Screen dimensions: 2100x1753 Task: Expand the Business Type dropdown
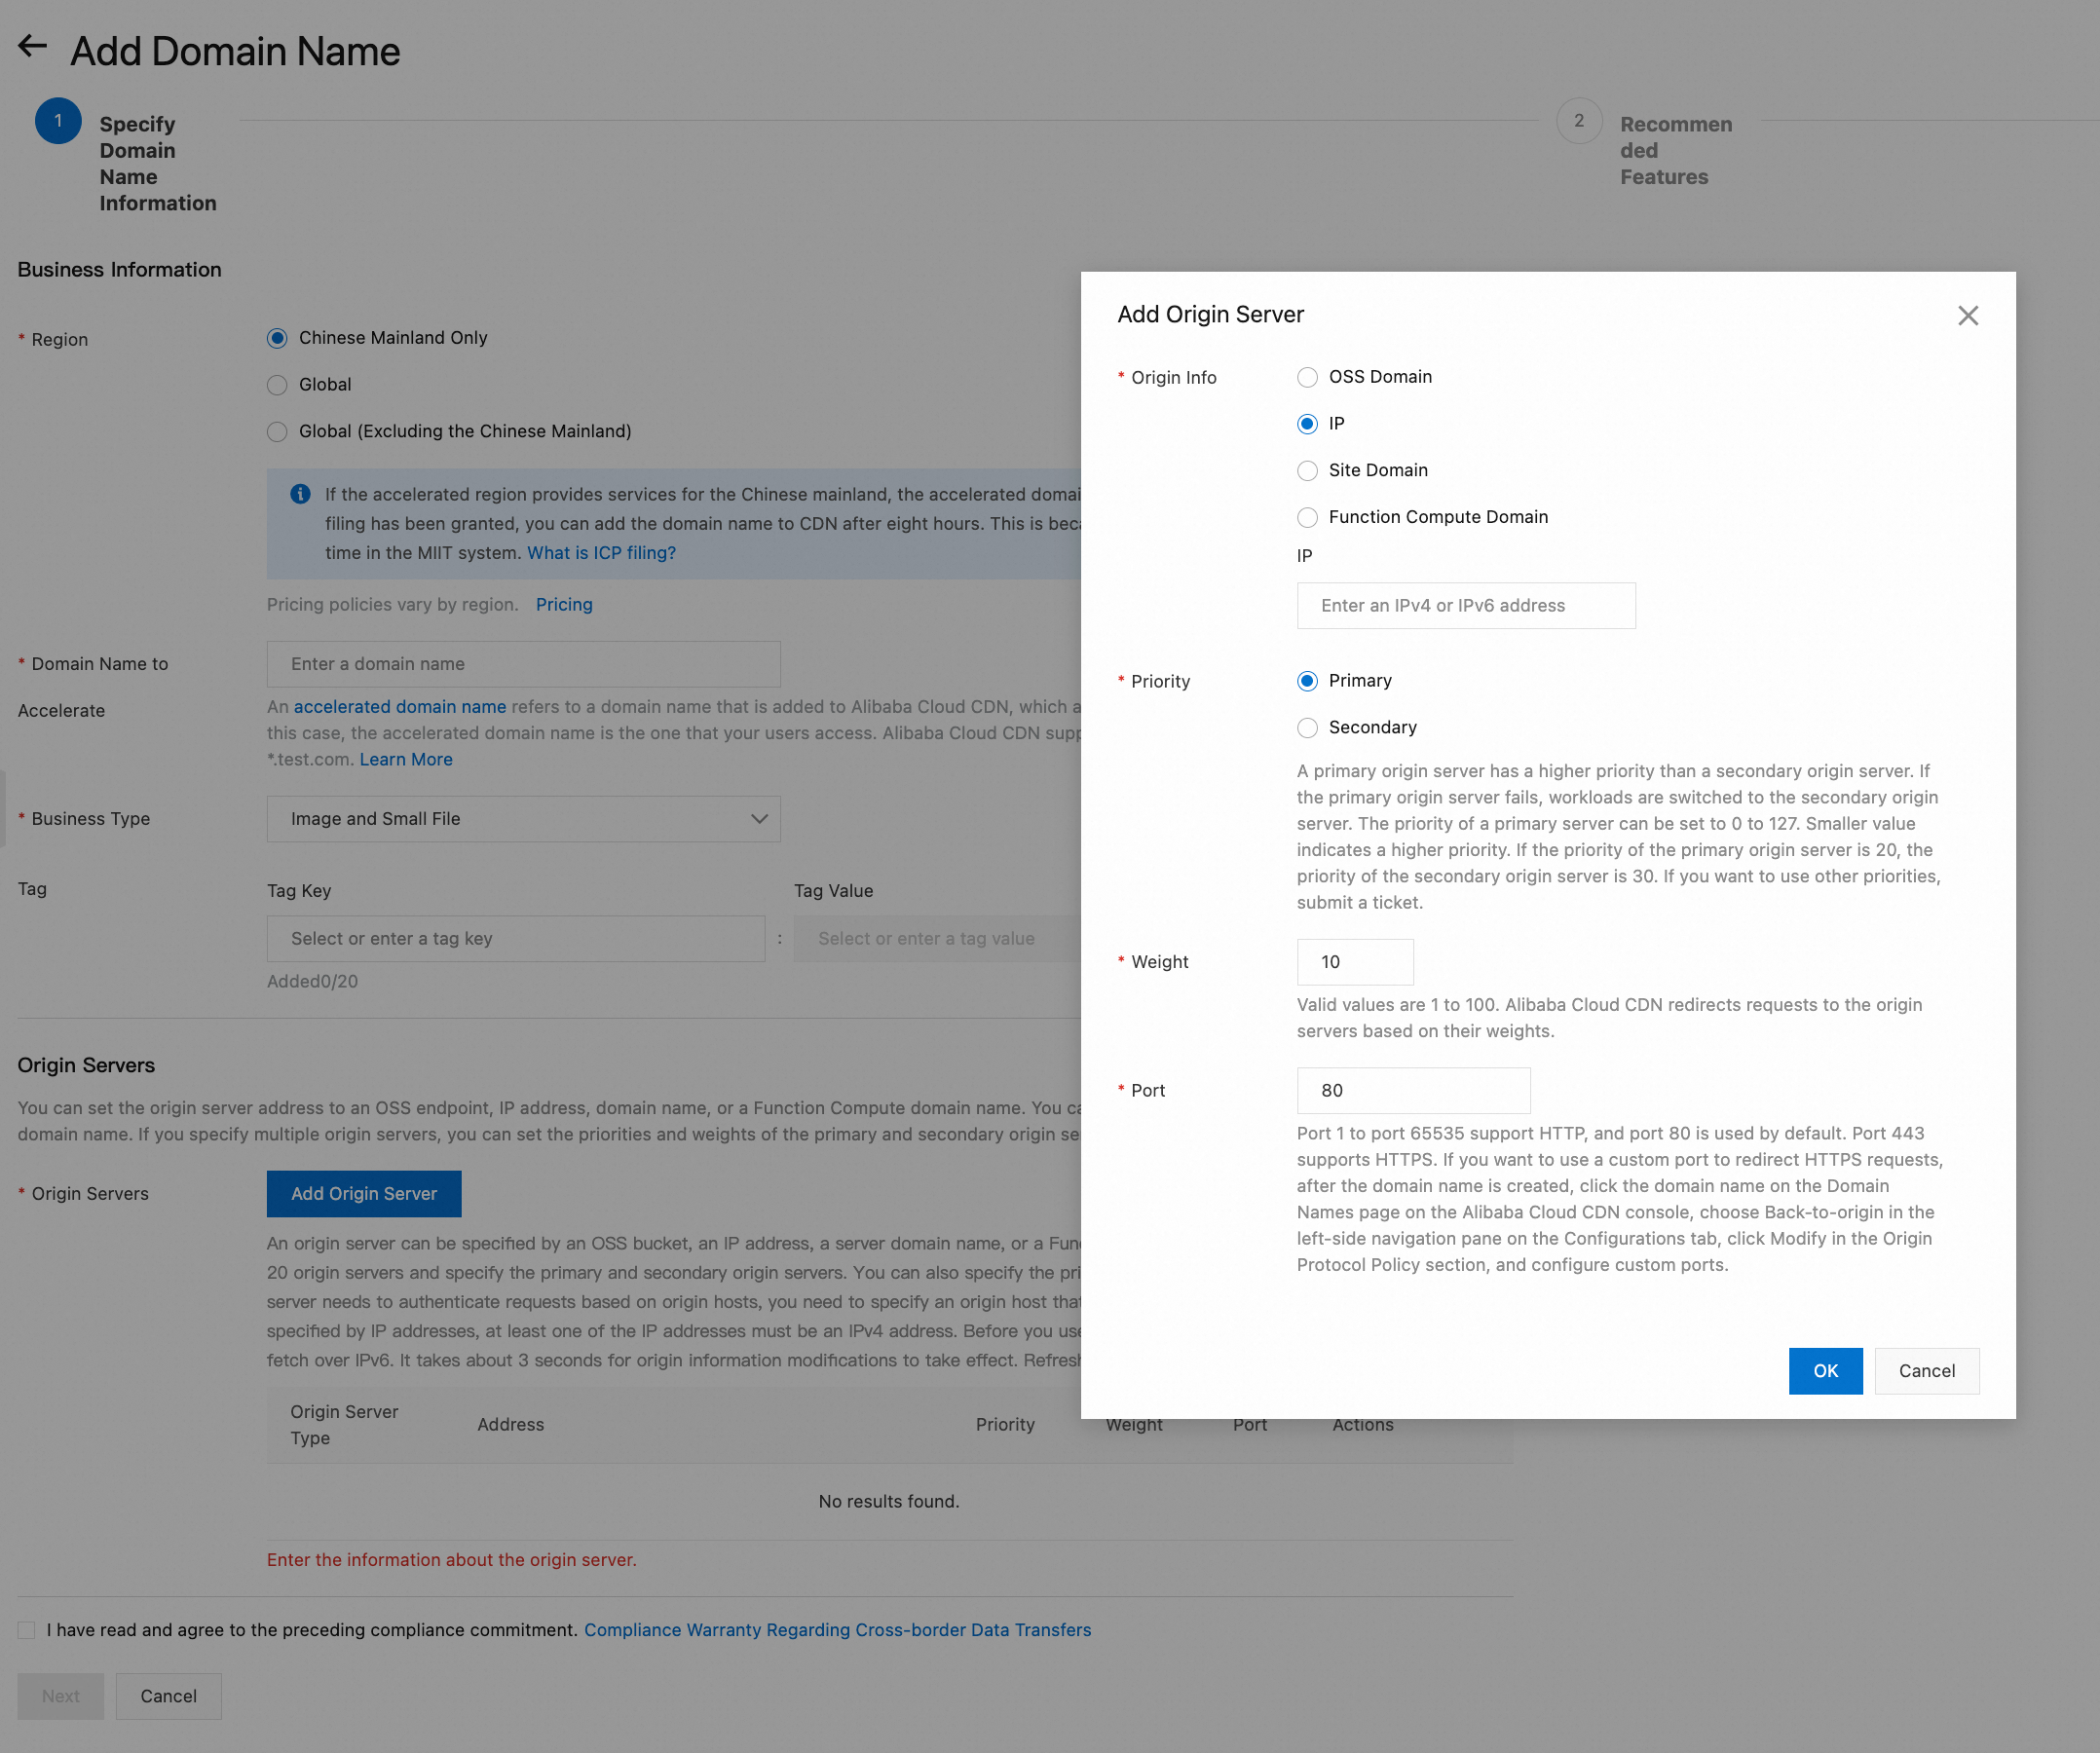[x=523, y=819]
